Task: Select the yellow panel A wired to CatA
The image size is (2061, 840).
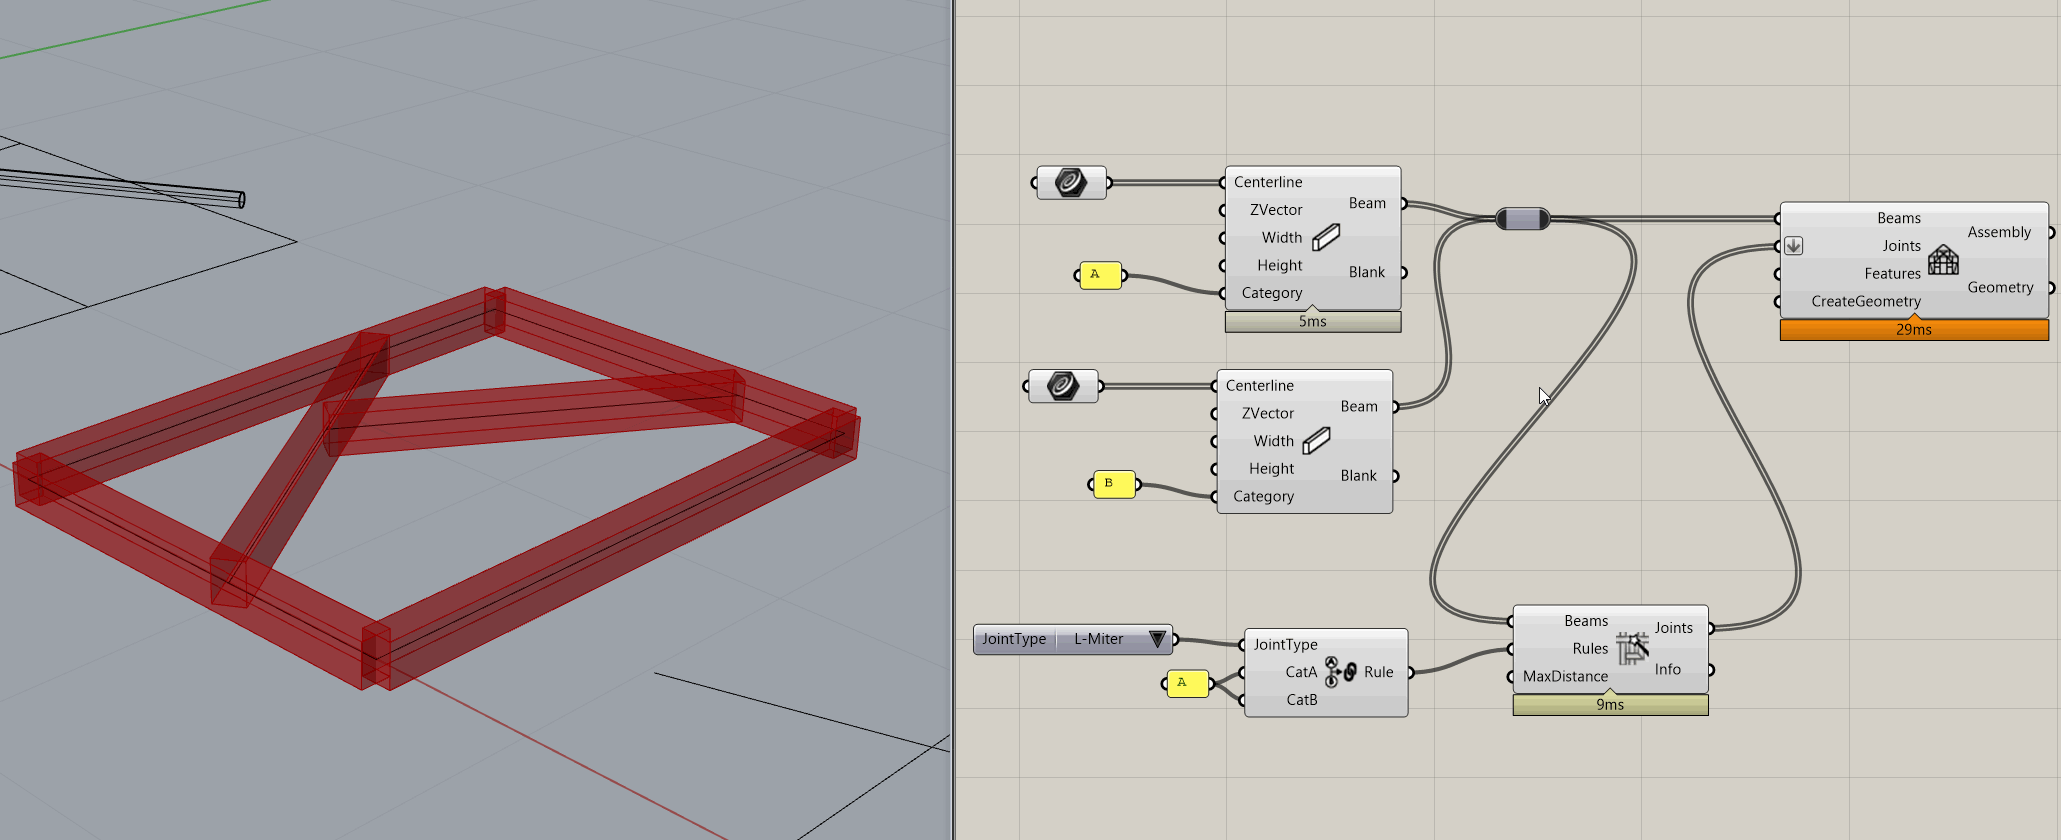Action: click(x=1187, y=683)
